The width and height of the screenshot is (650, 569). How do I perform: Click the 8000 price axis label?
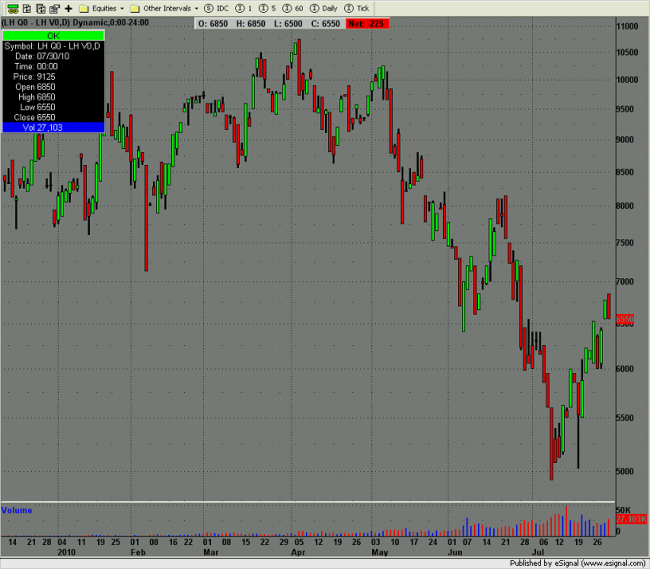pyautogui.click(x=625, y=206)
